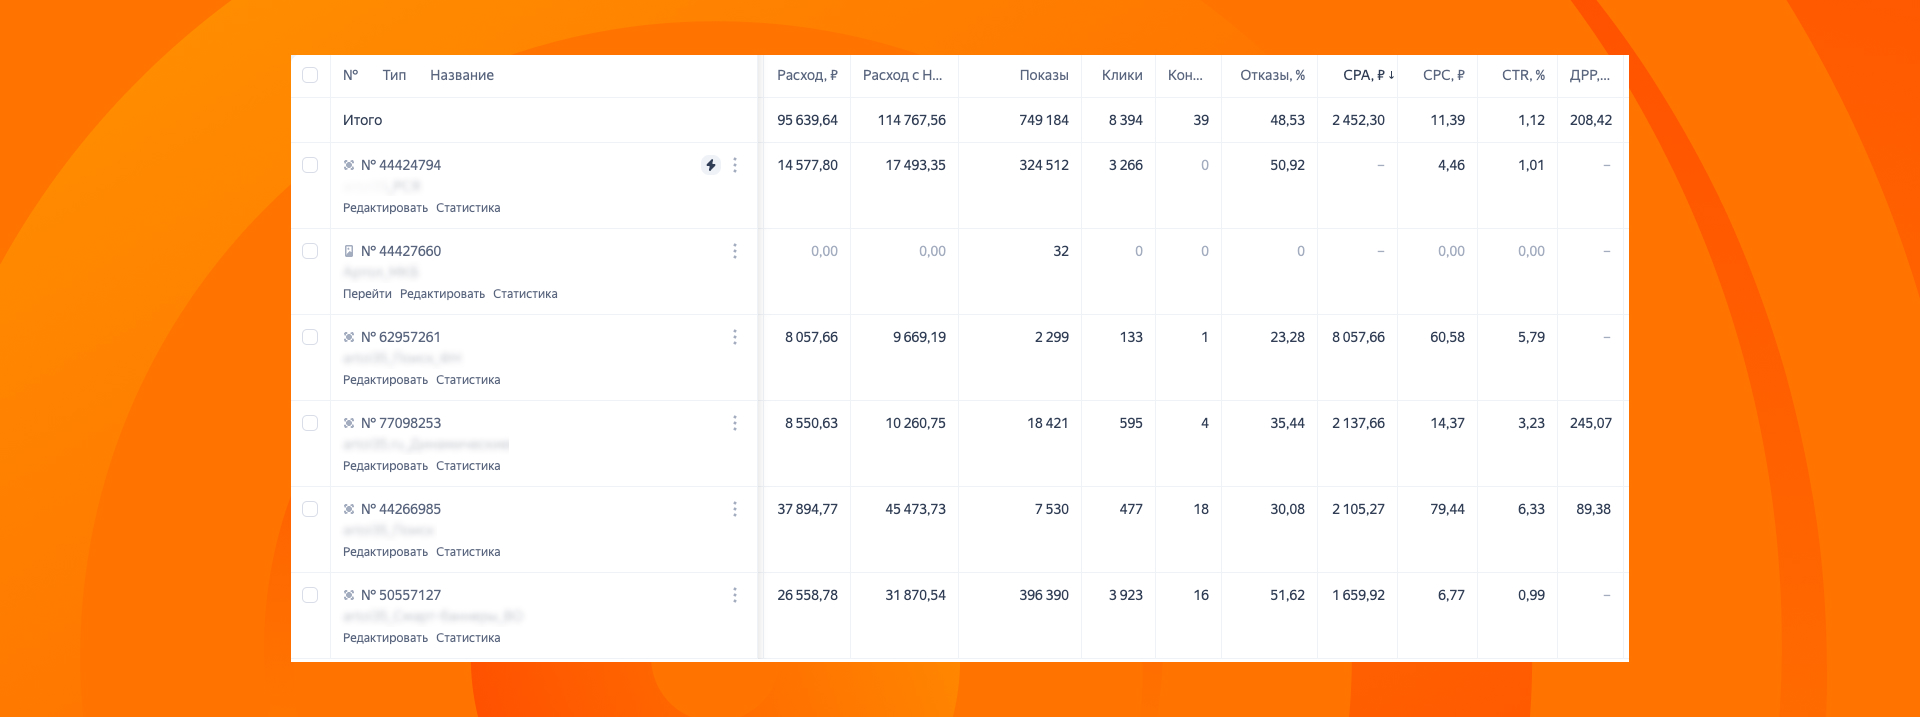Image resolution: width=1920 pixels, height=717 pixels.
Task: Sort table by Показы column header
Action: (x=1043, y=75)
